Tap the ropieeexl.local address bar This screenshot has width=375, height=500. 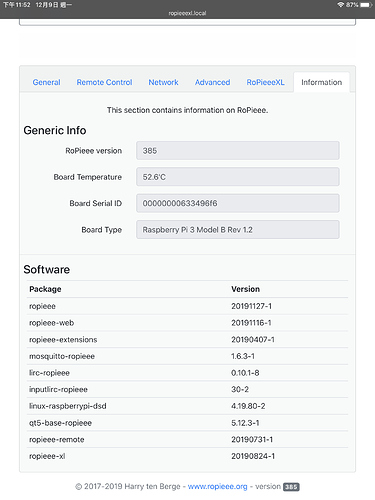click(x=187, y=13)
